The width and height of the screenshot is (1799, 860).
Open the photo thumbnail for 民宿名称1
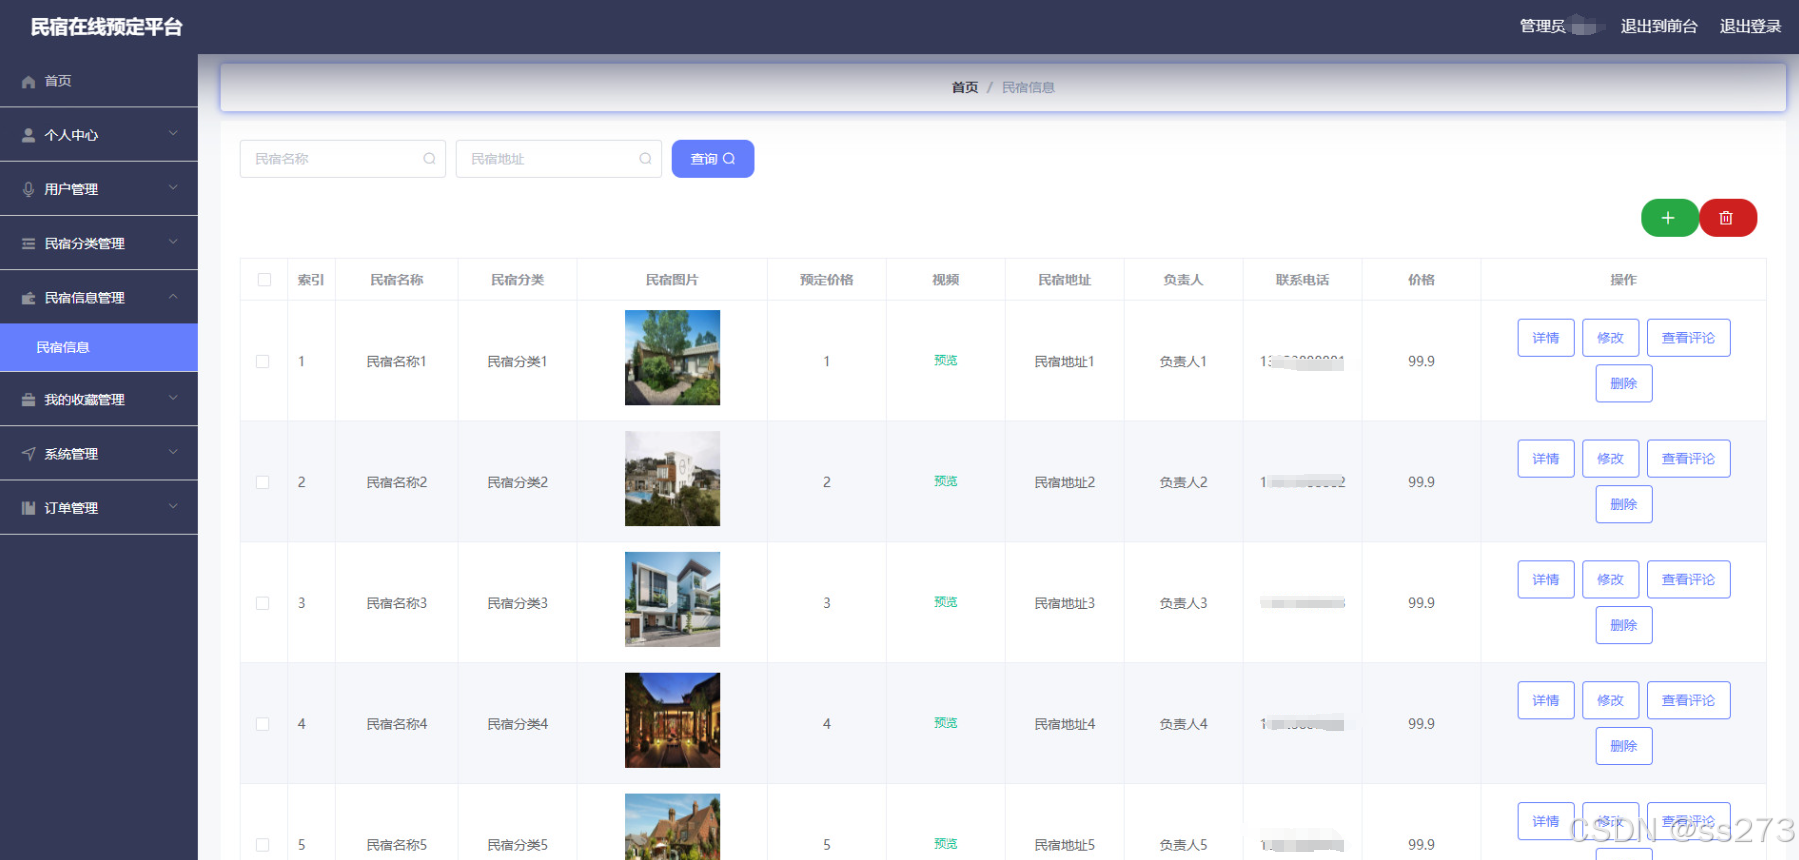(x=672, y=358)
